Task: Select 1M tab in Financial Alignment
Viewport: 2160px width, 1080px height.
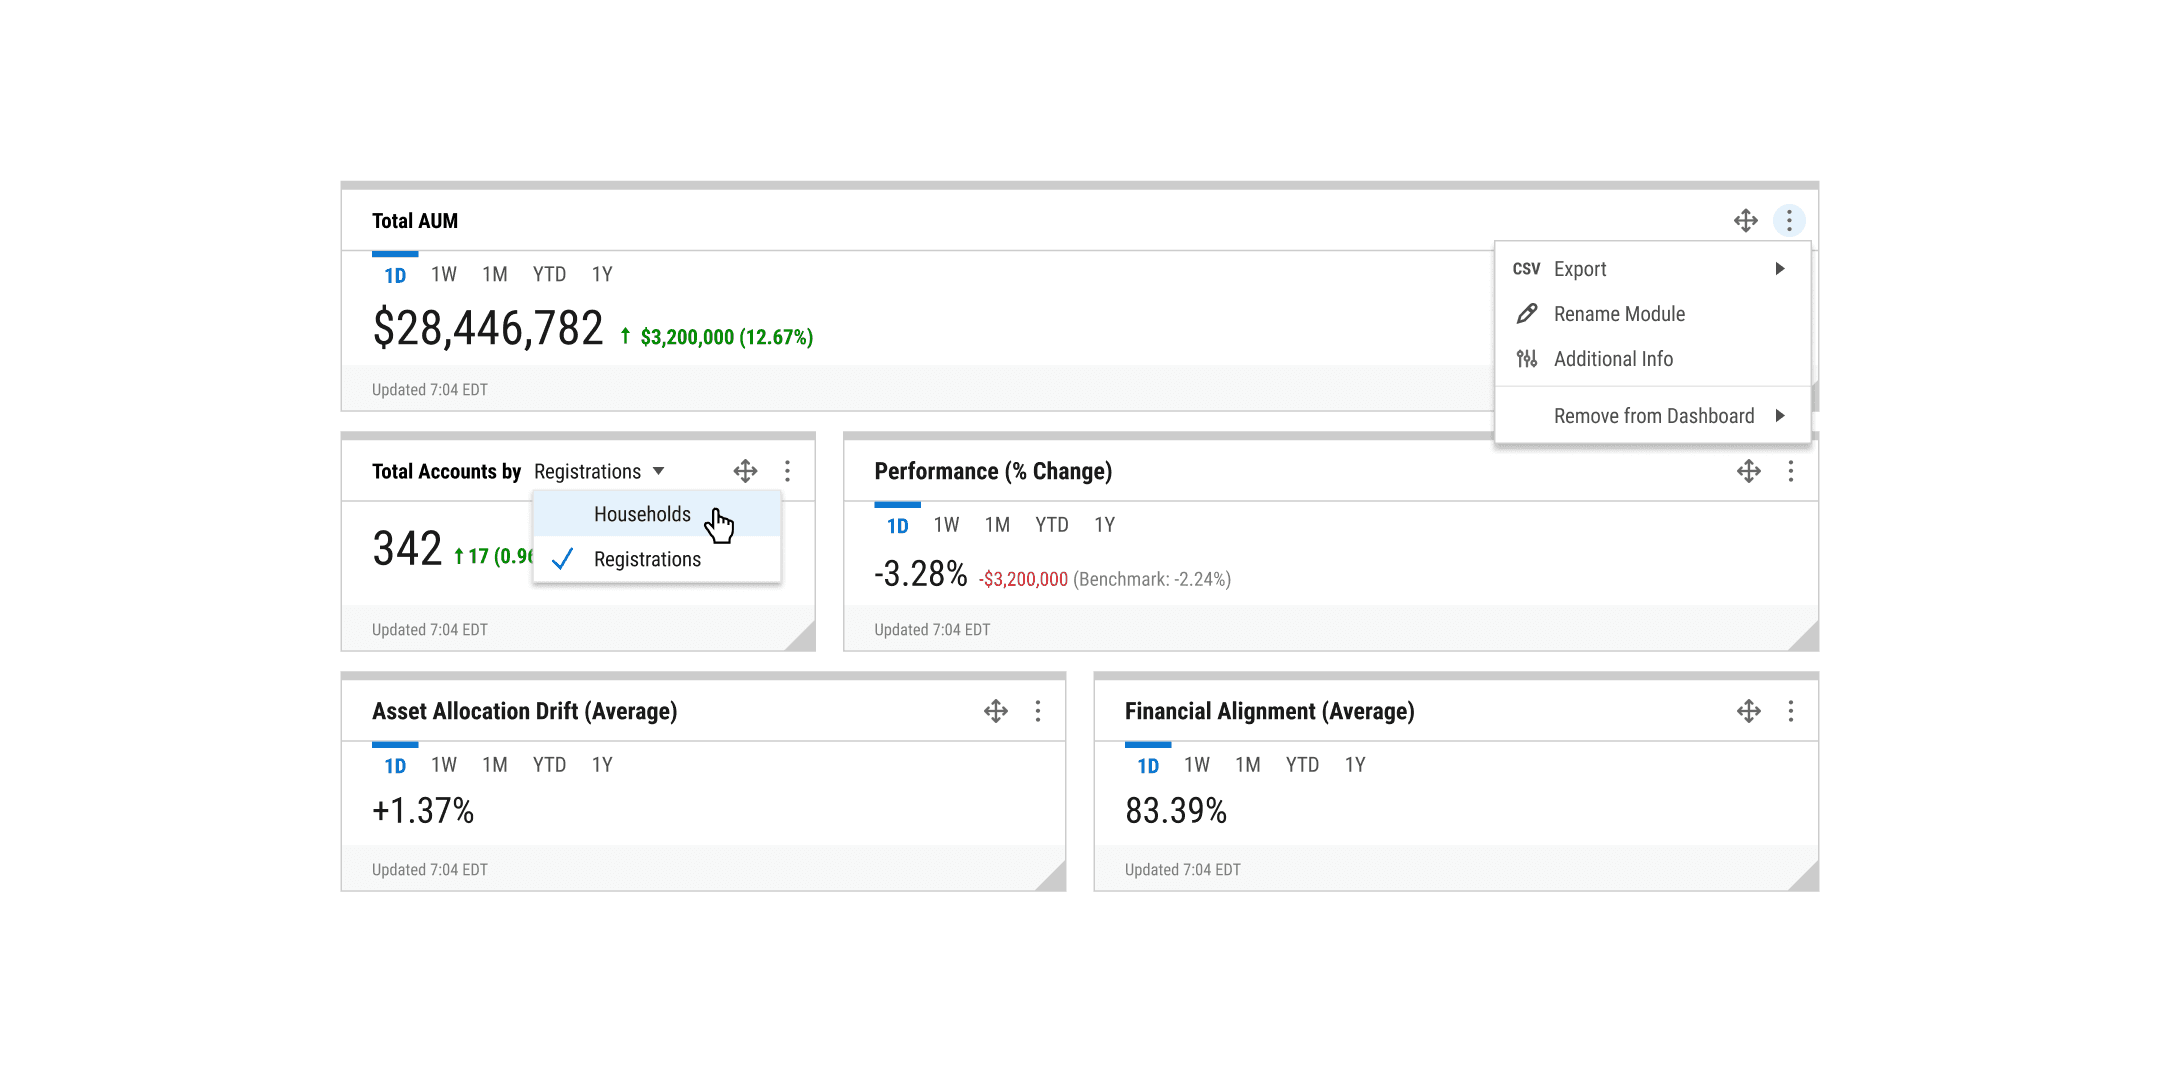Action: (x=1247, y=765)
